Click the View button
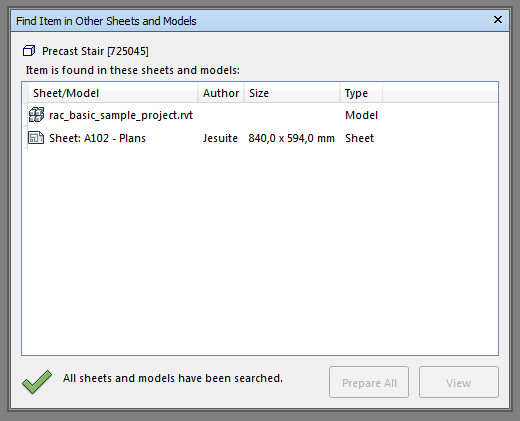This screenshot has width=520, height=421. (x=459, y=382)
